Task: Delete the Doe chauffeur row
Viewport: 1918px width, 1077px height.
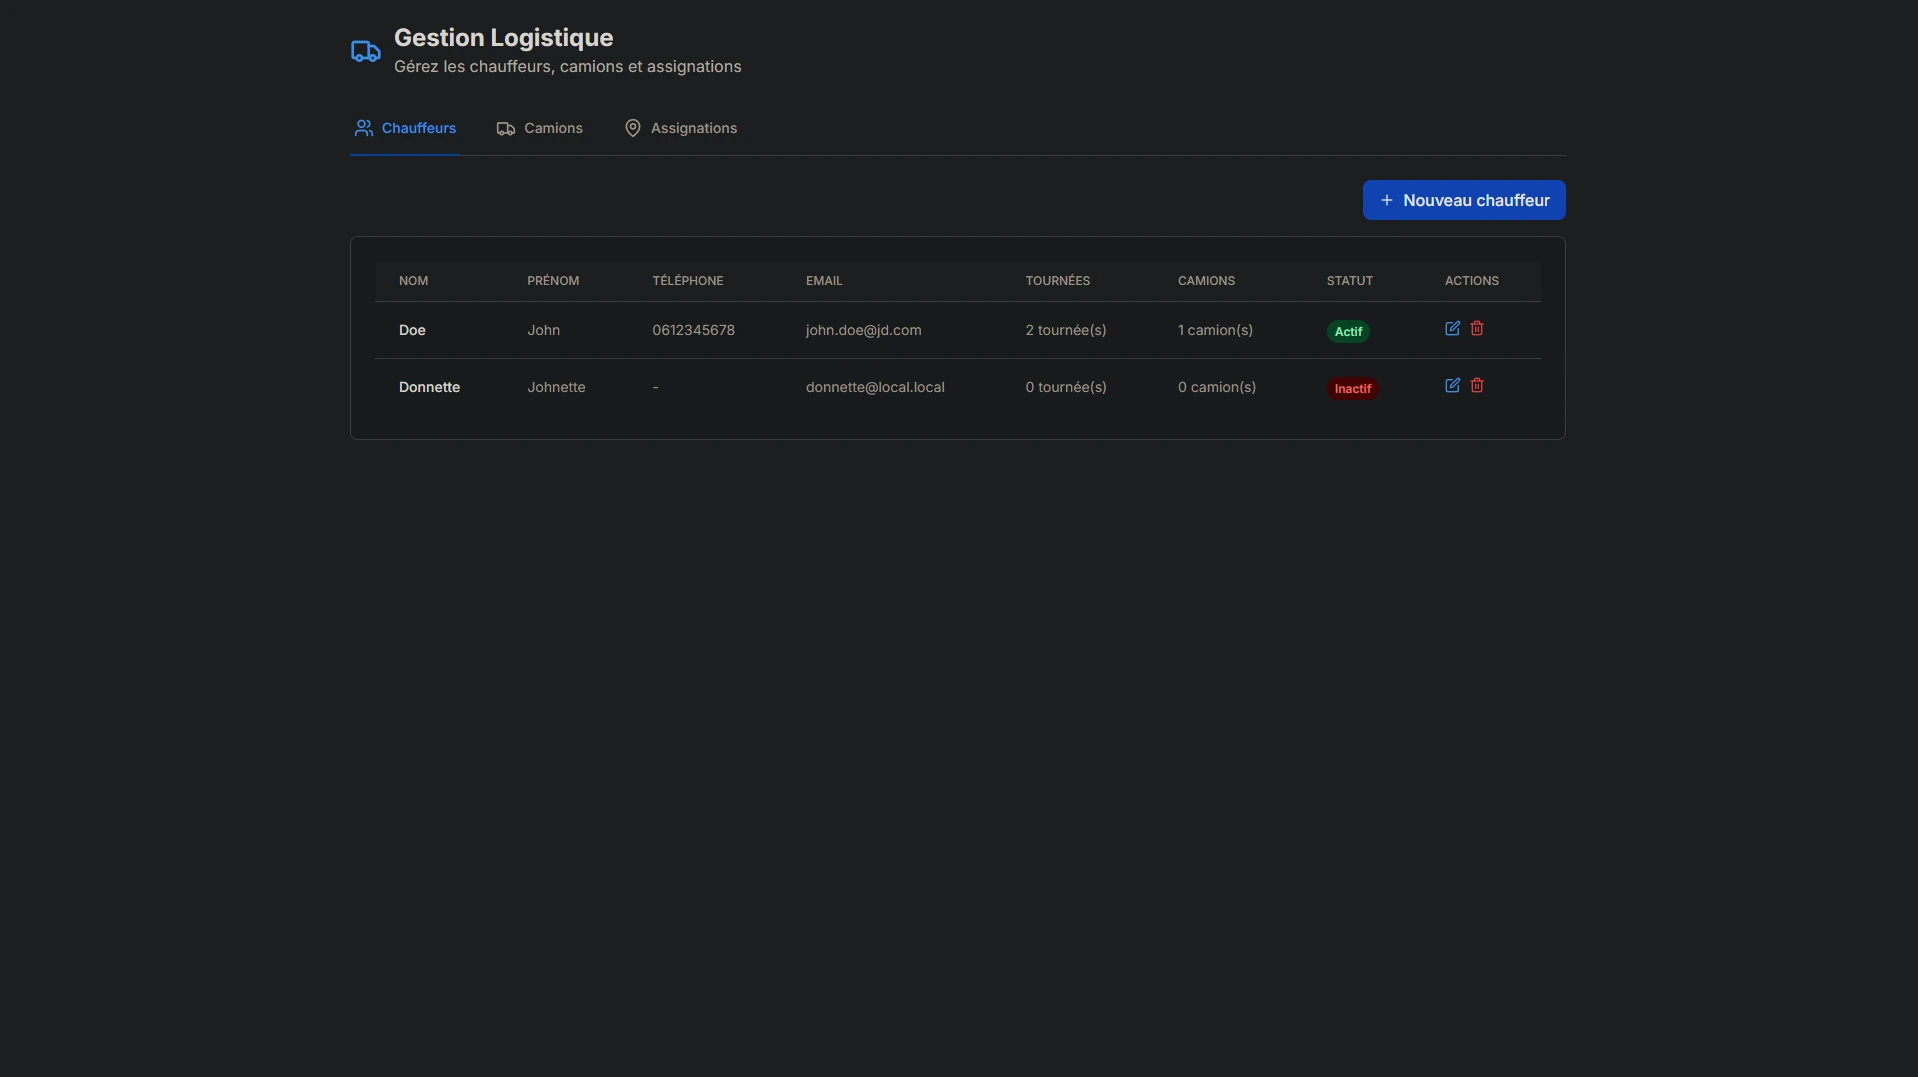Action: (1477, 328)
